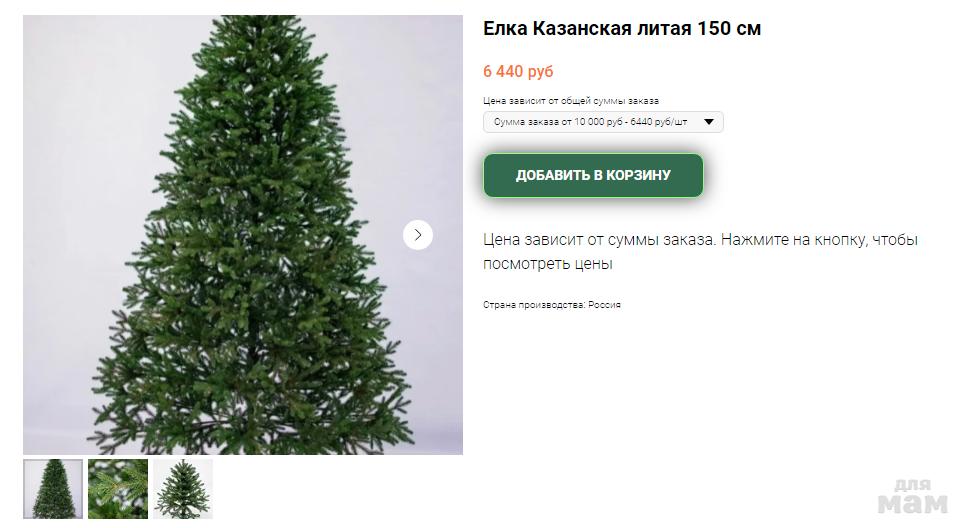Click the word 'Россия'
This screenshot has width=963, height=528.
(x=604, y=305)
